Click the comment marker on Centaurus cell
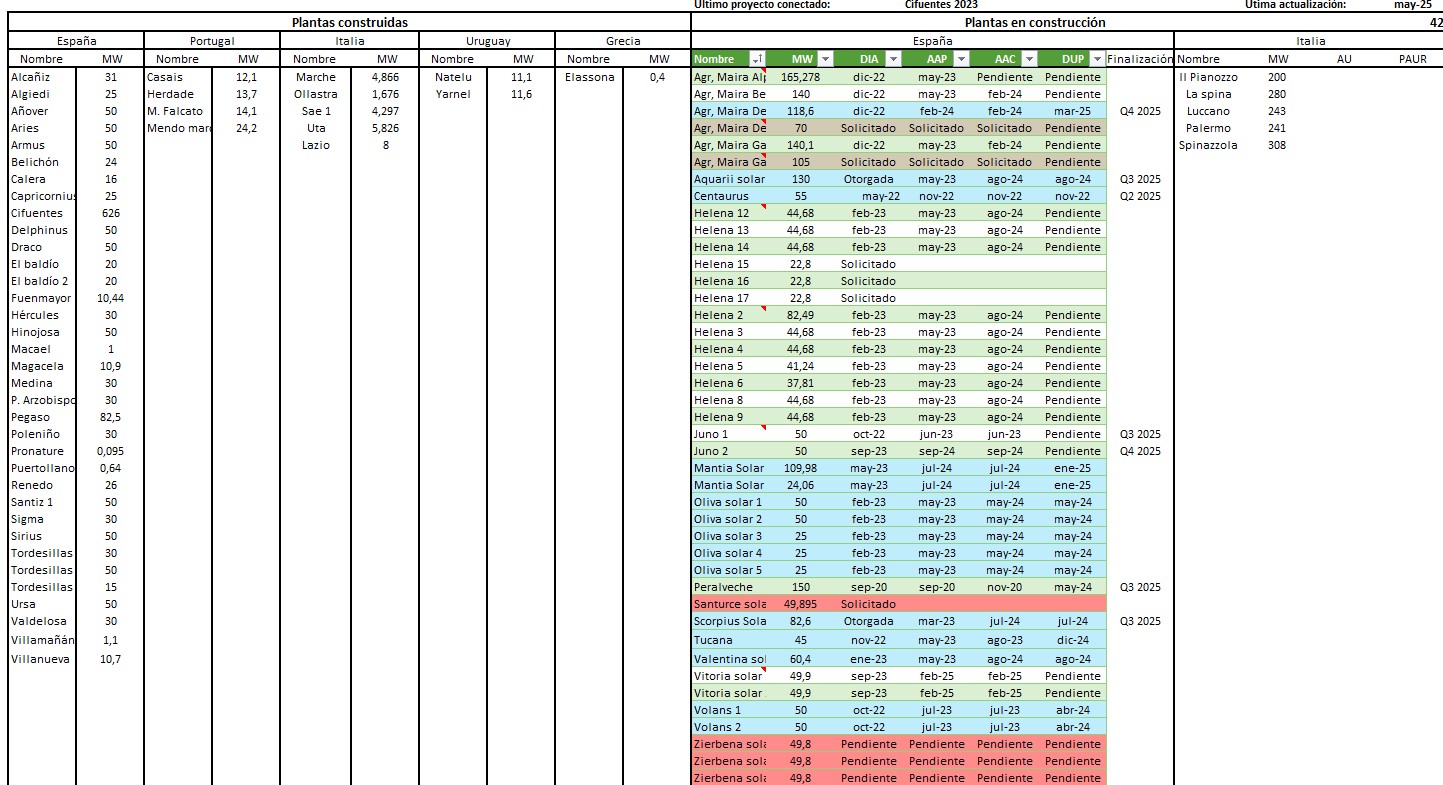Image resolution: width=1443 pixels, height=785 pixels. coord(763,191)
